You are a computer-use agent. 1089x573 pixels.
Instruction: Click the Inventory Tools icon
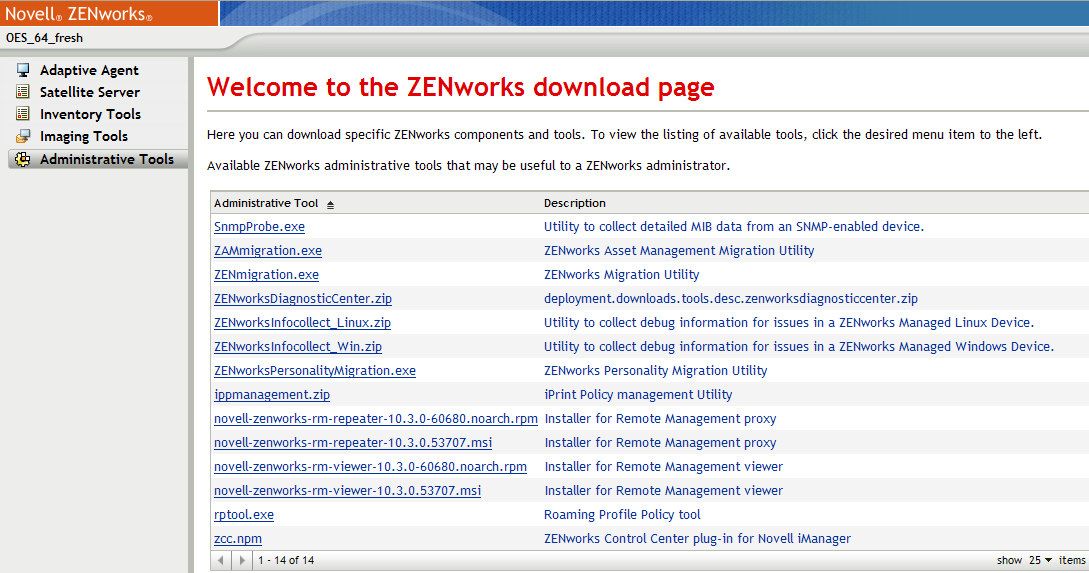coord(23,114)
